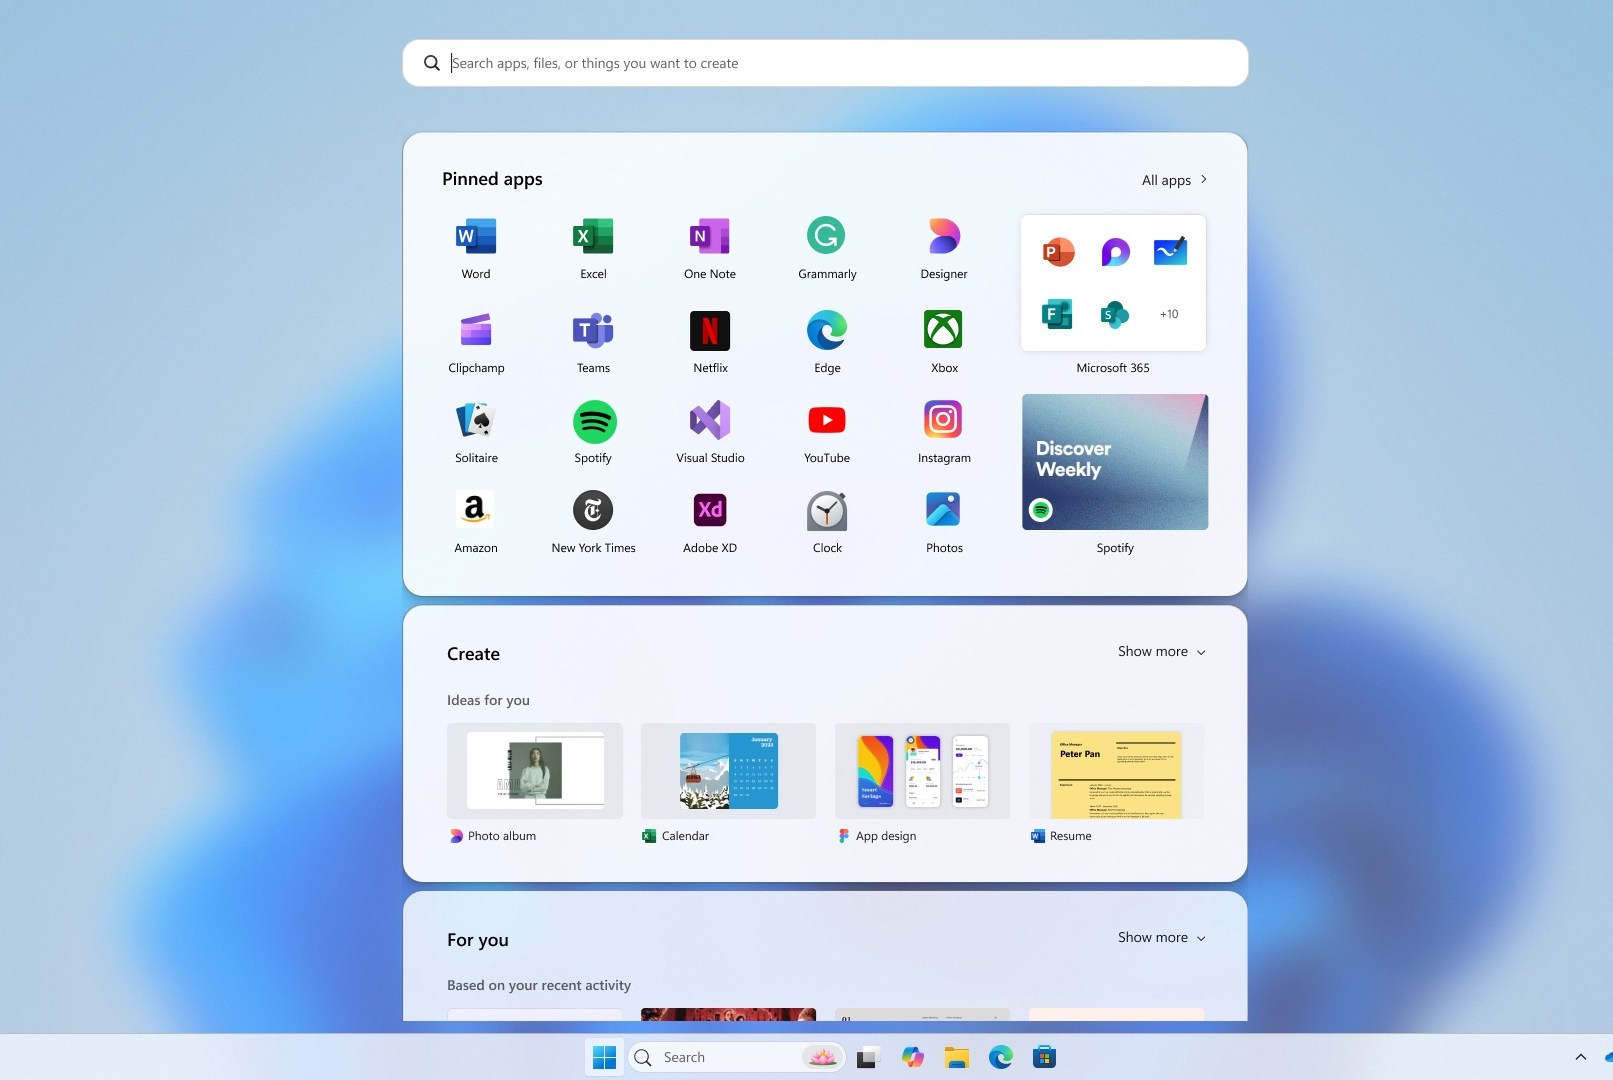The height and width of the screenshot is (1080, 1613).
Task: Open the Microsoft 365 app group
Action: click(1112, 283)
